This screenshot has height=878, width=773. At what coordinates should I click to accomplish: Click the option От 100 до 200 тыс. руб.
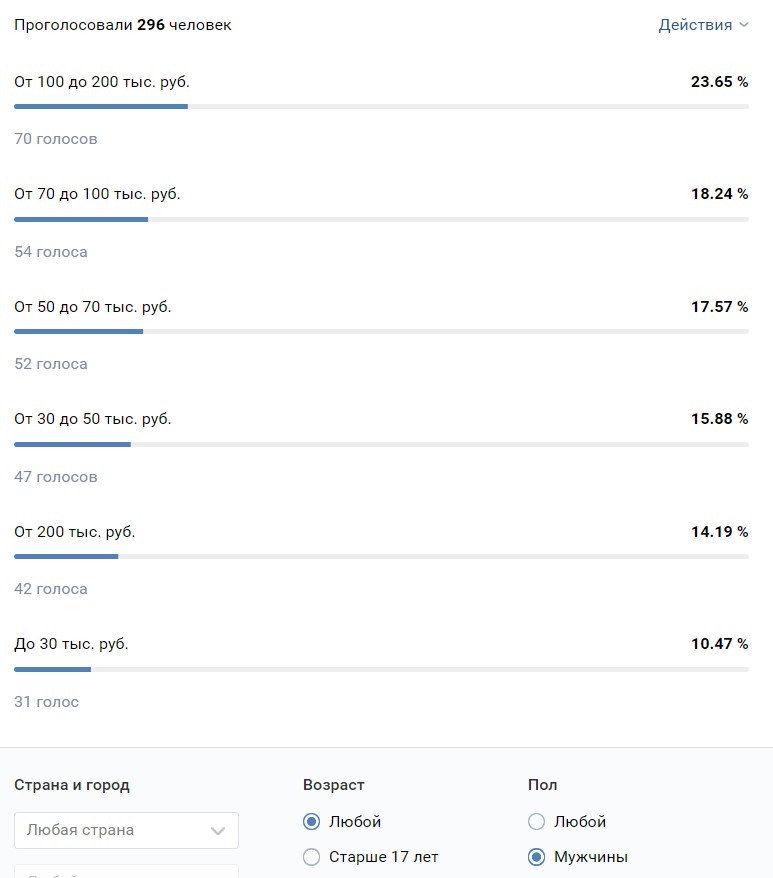click(102, 82)
